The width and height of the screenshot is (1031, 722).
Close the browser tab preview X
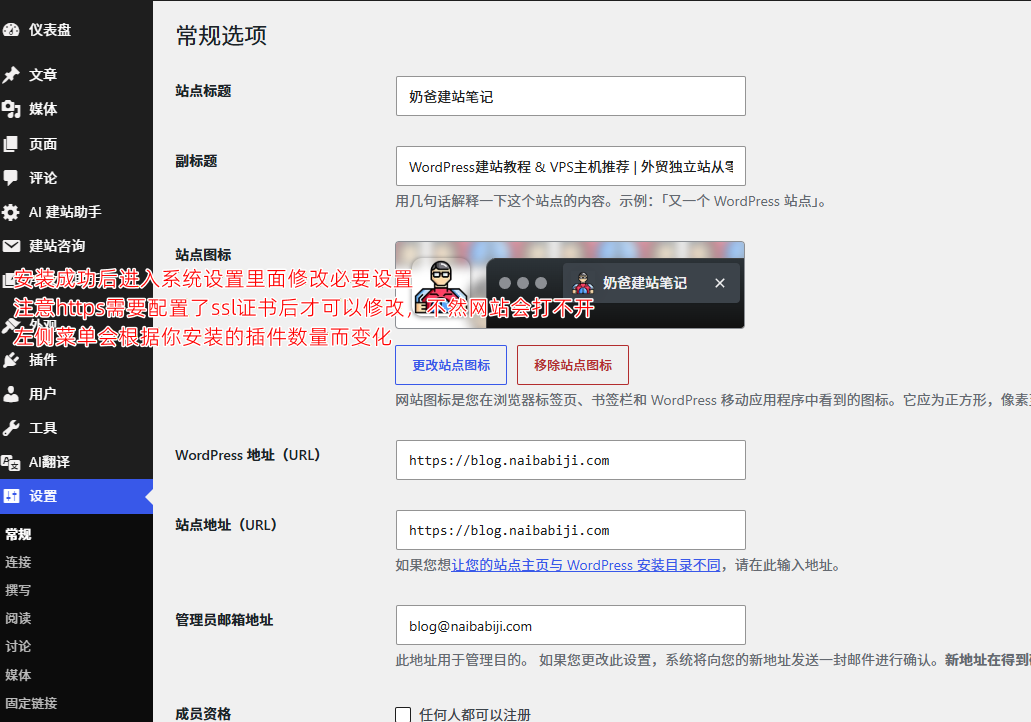(720, 283)
